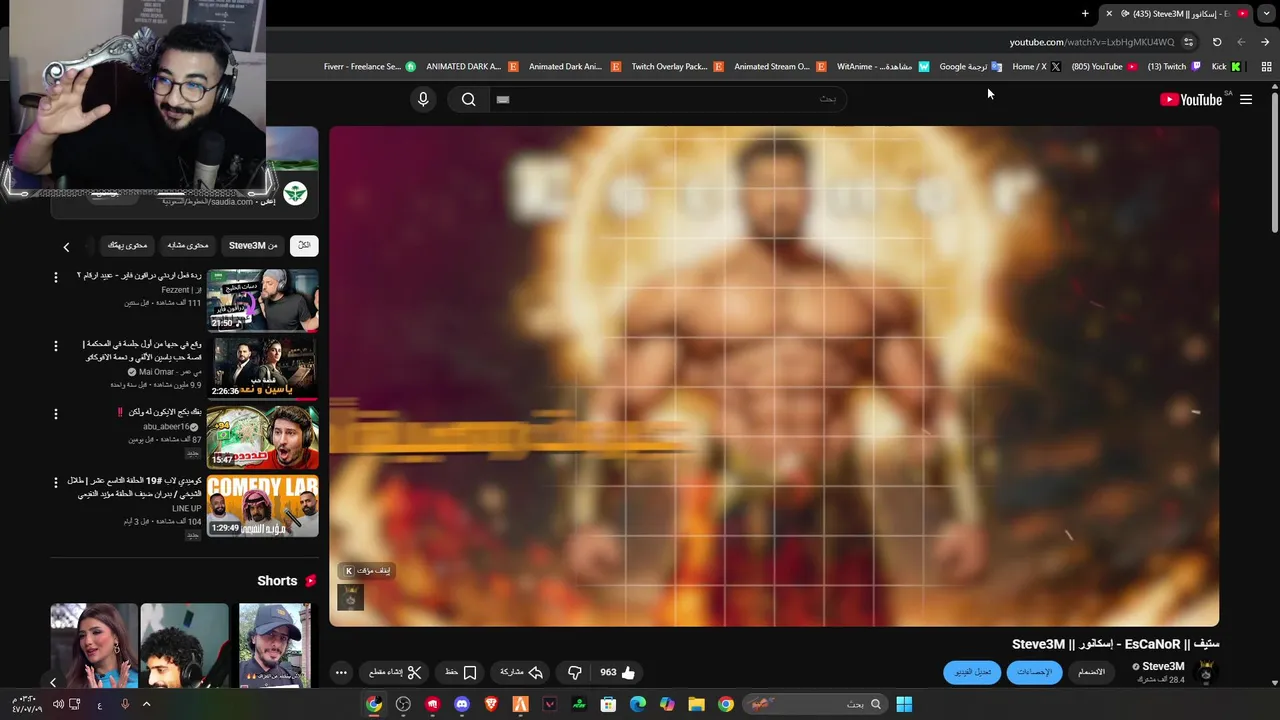Open the Windows Start button
Viewport: 1280px width, 720px height.
(x=904, y=704)
